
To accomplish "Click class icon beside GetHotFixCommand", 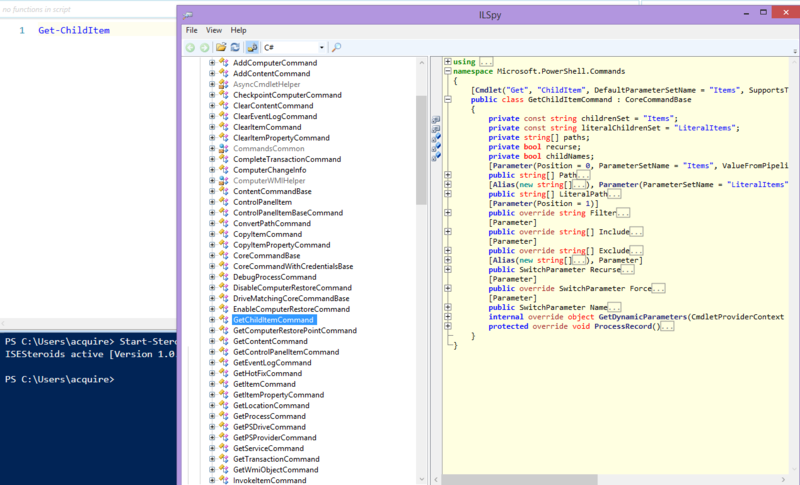I will (223, 373).
